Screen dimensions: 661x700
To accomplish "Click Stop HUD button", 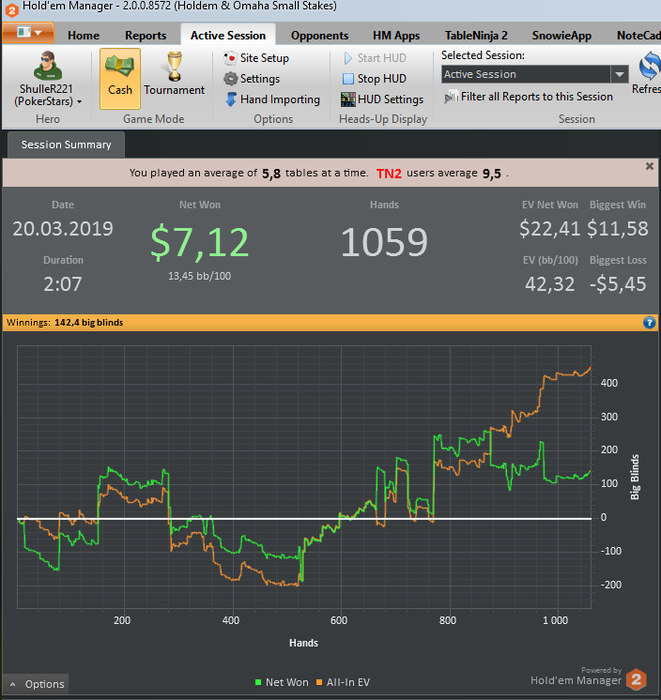I will click(x=374, y=79).
